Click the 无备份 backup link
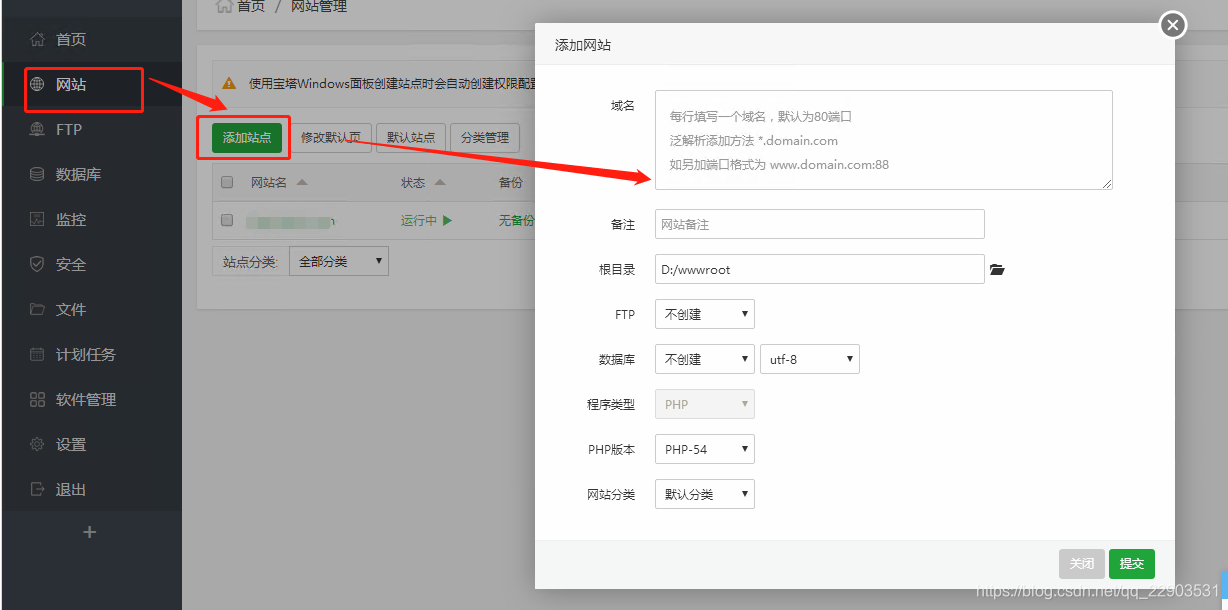 [516, 220]
